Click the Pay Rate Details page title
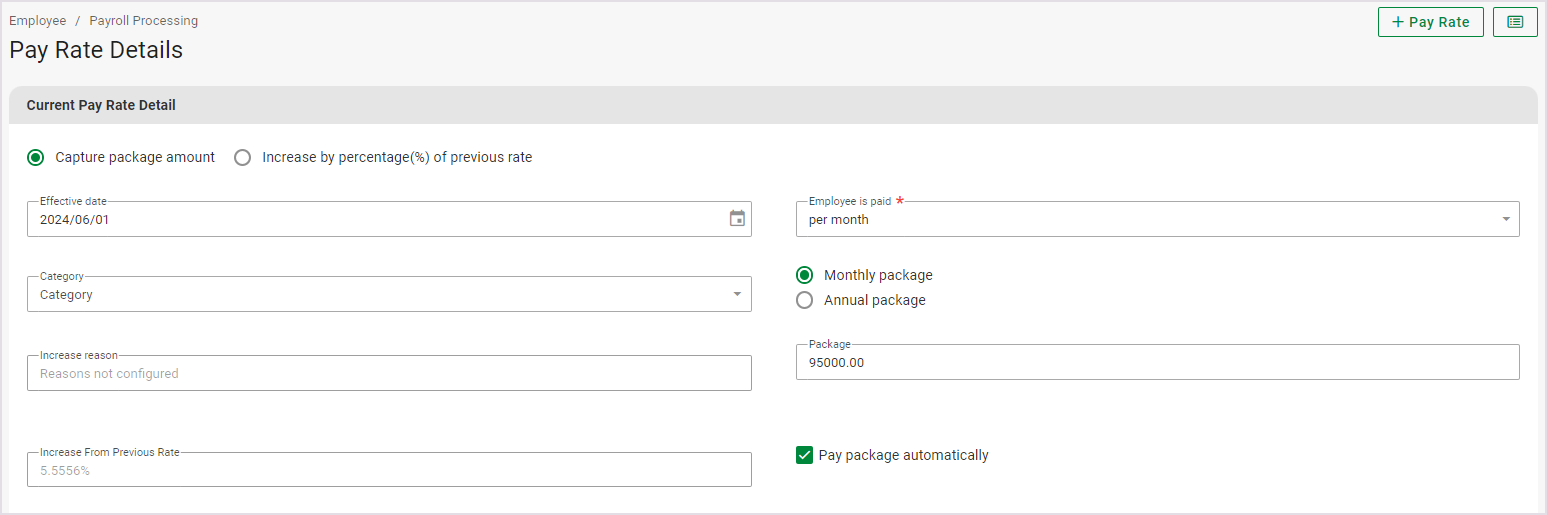1547x515 pixels. [x=96, y=50]
